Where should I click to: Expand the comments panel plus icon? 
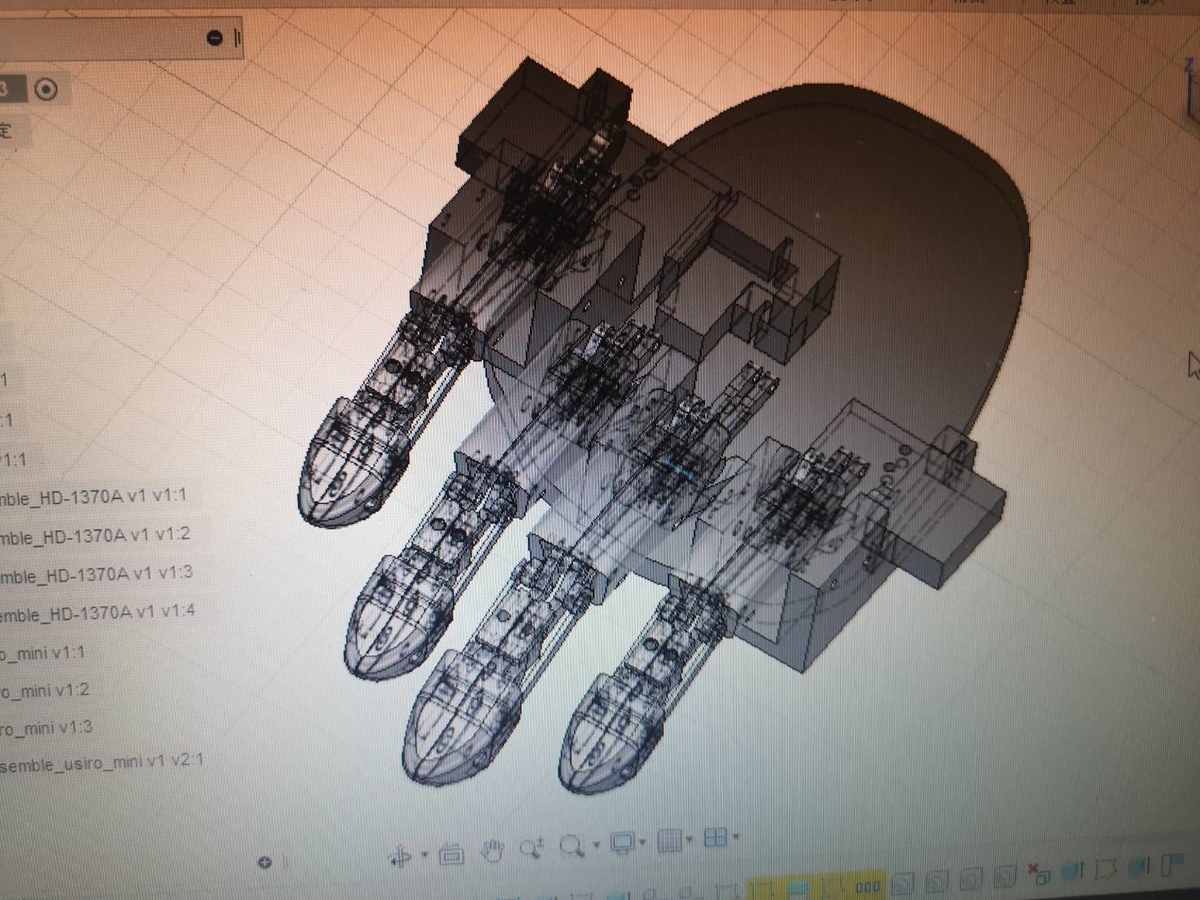[x=265, y=862]
